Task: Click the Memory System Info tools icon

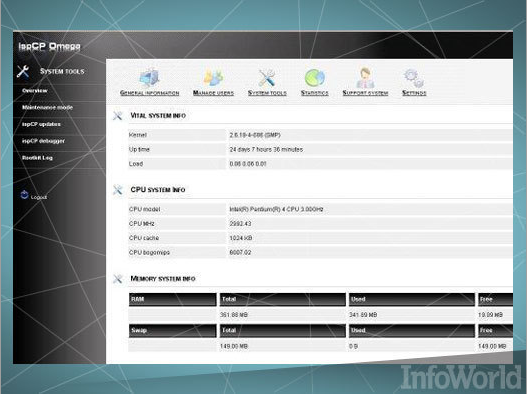Action: click(118, 279)
